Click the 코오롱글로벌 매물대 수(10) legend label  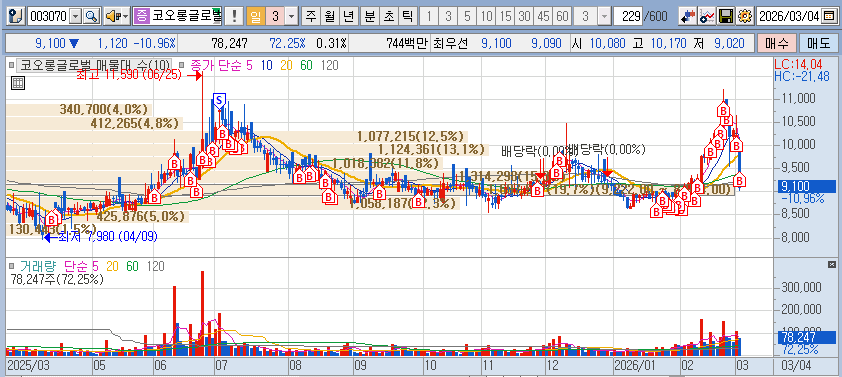[x=95, y=66]
